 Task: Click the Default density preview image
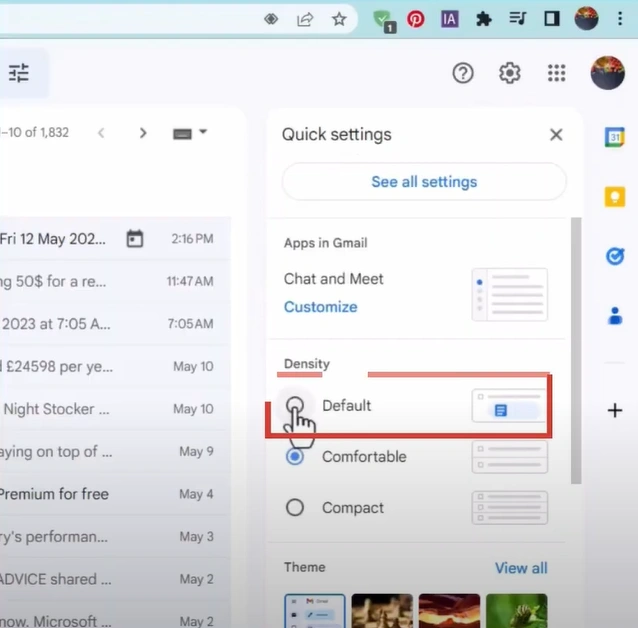point(509,406)
